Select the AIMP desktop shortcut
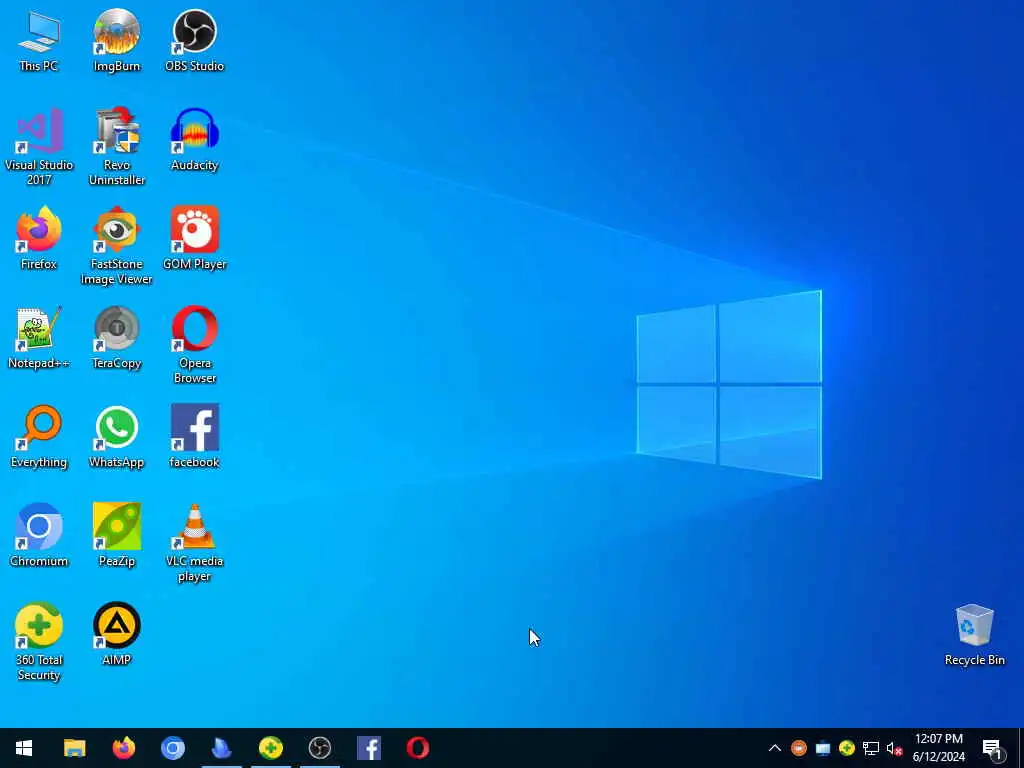The height and width of the screenshot is (768, 1024). click(x=116, y=634)
